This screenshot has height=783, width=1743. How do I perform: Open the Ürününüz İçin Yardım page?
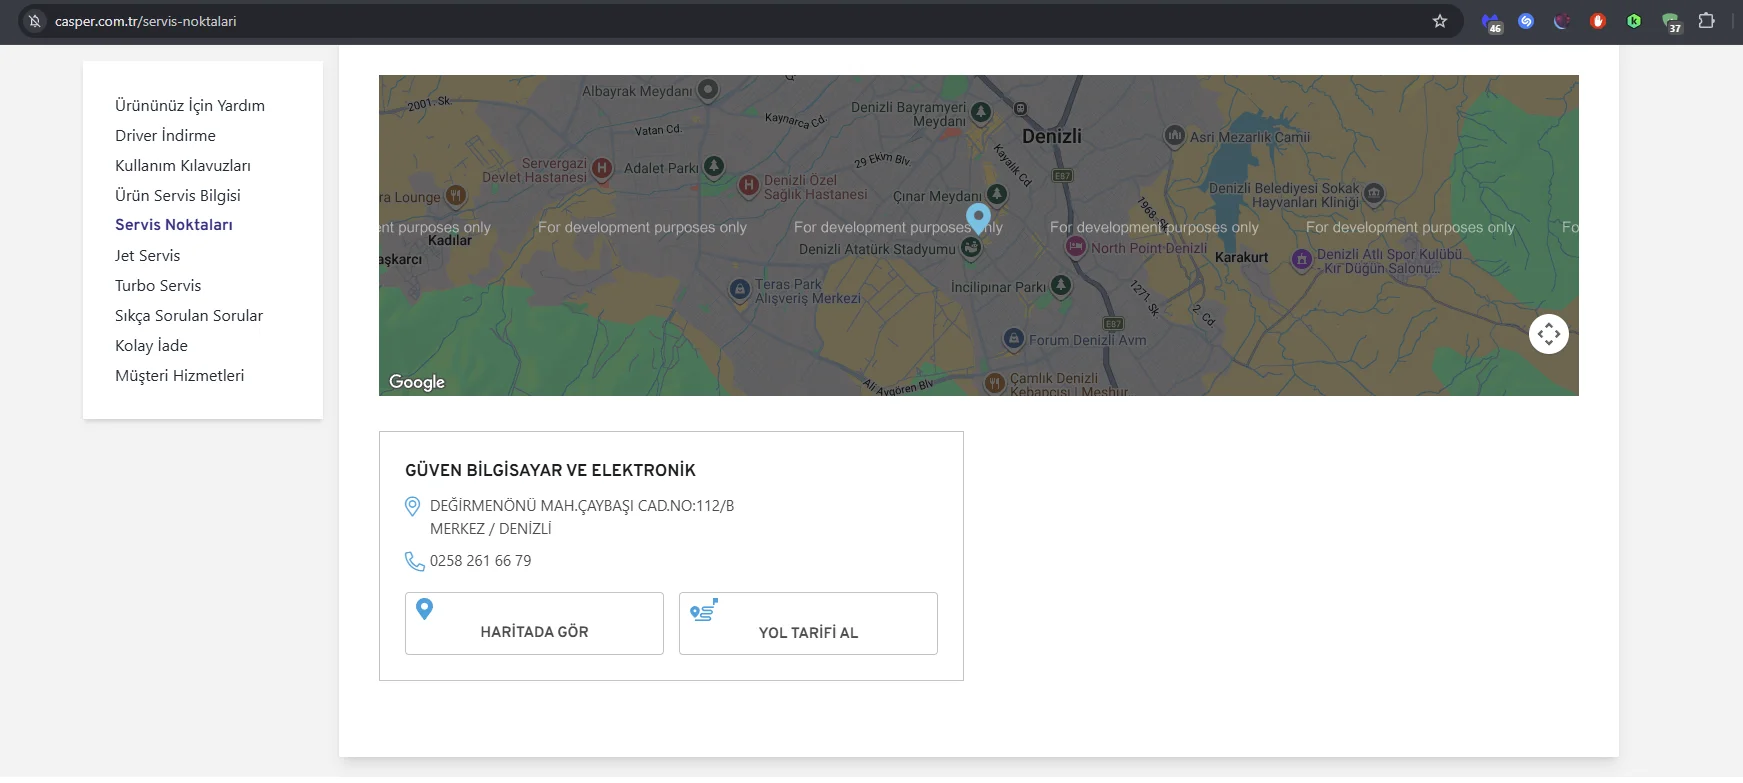coord(190,106)
